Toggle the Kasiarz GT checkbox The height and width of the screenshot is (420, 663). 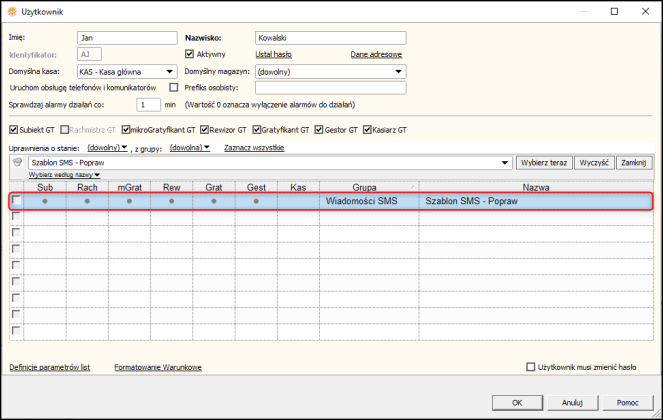tap(367, 130)
